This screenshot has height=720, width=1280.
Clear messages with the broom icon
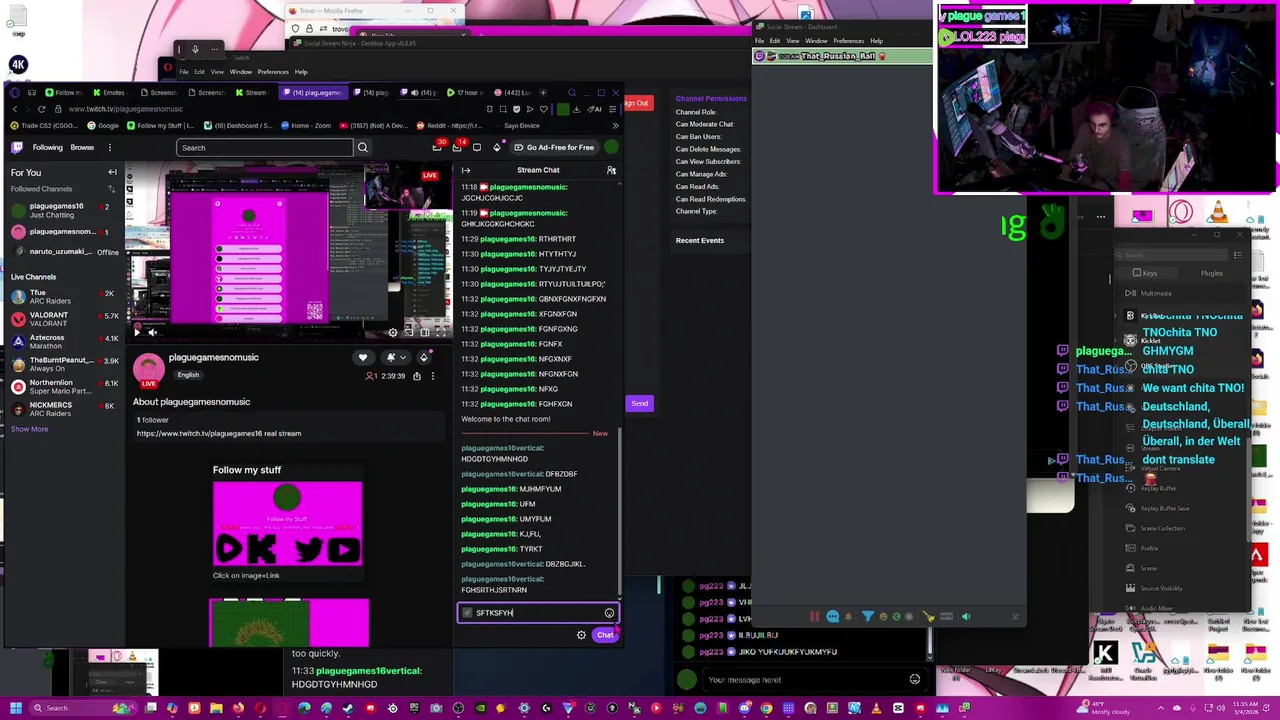pos(929,617)
